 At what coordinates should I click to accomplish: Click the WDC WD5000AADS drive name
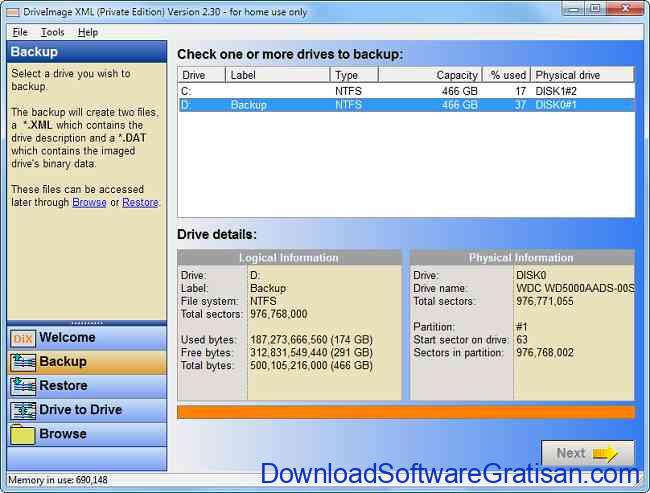click(575, 288)
